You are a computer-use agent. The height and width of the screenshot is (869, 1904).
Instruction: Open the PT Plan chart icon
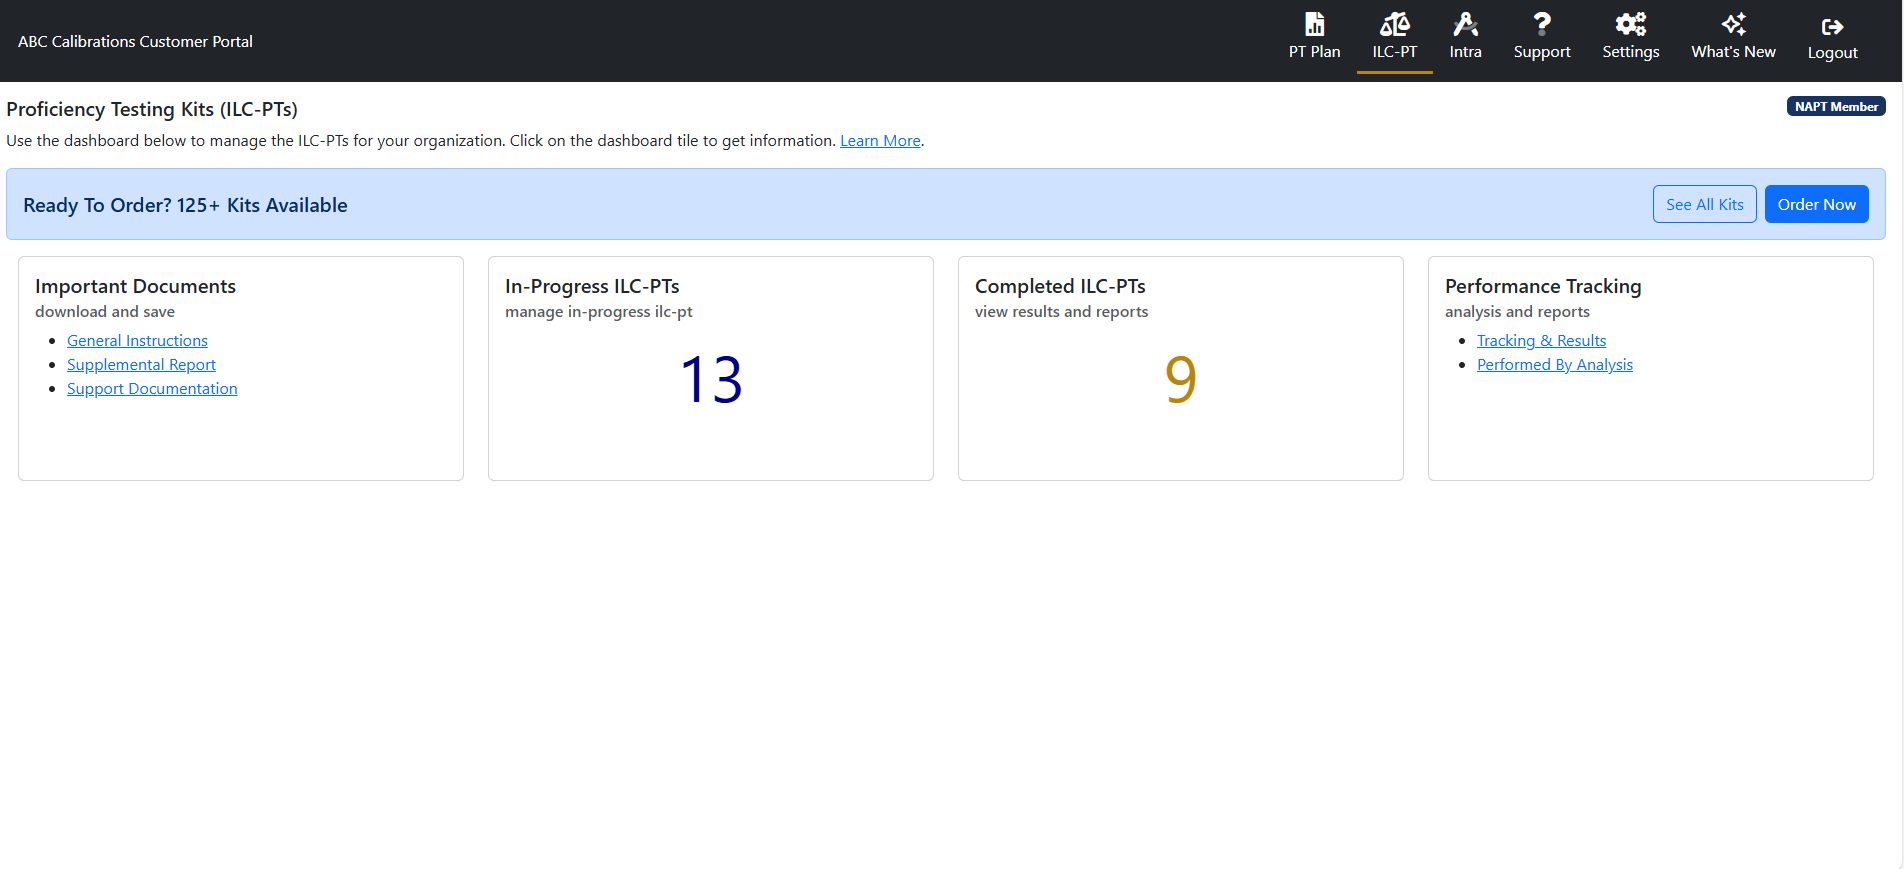1314,24
